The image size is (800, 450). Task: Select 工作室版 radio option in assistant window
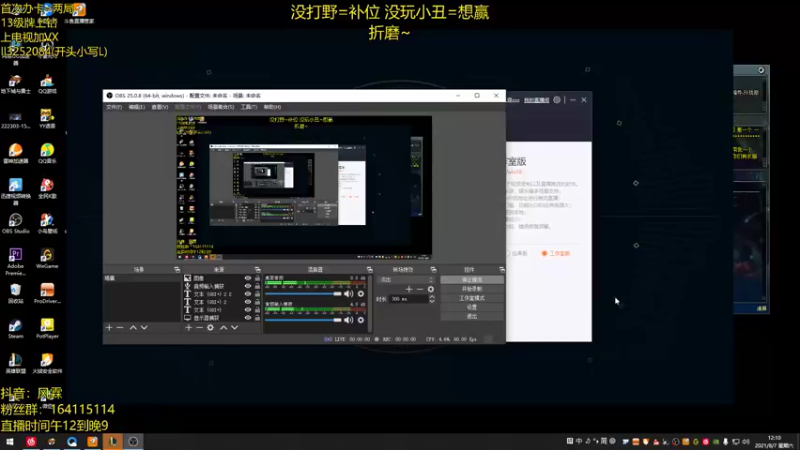(556, 254)
